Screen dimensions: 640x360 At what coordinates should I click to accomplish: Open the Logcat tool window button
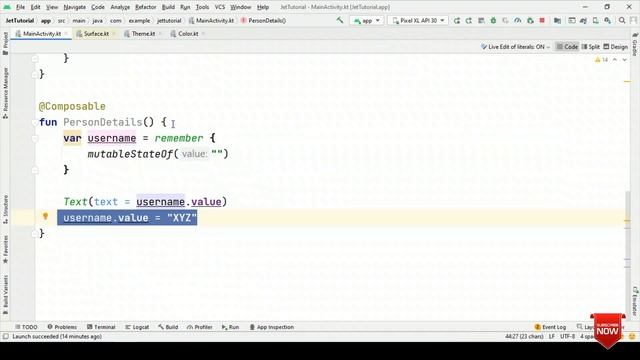[137, 327]
